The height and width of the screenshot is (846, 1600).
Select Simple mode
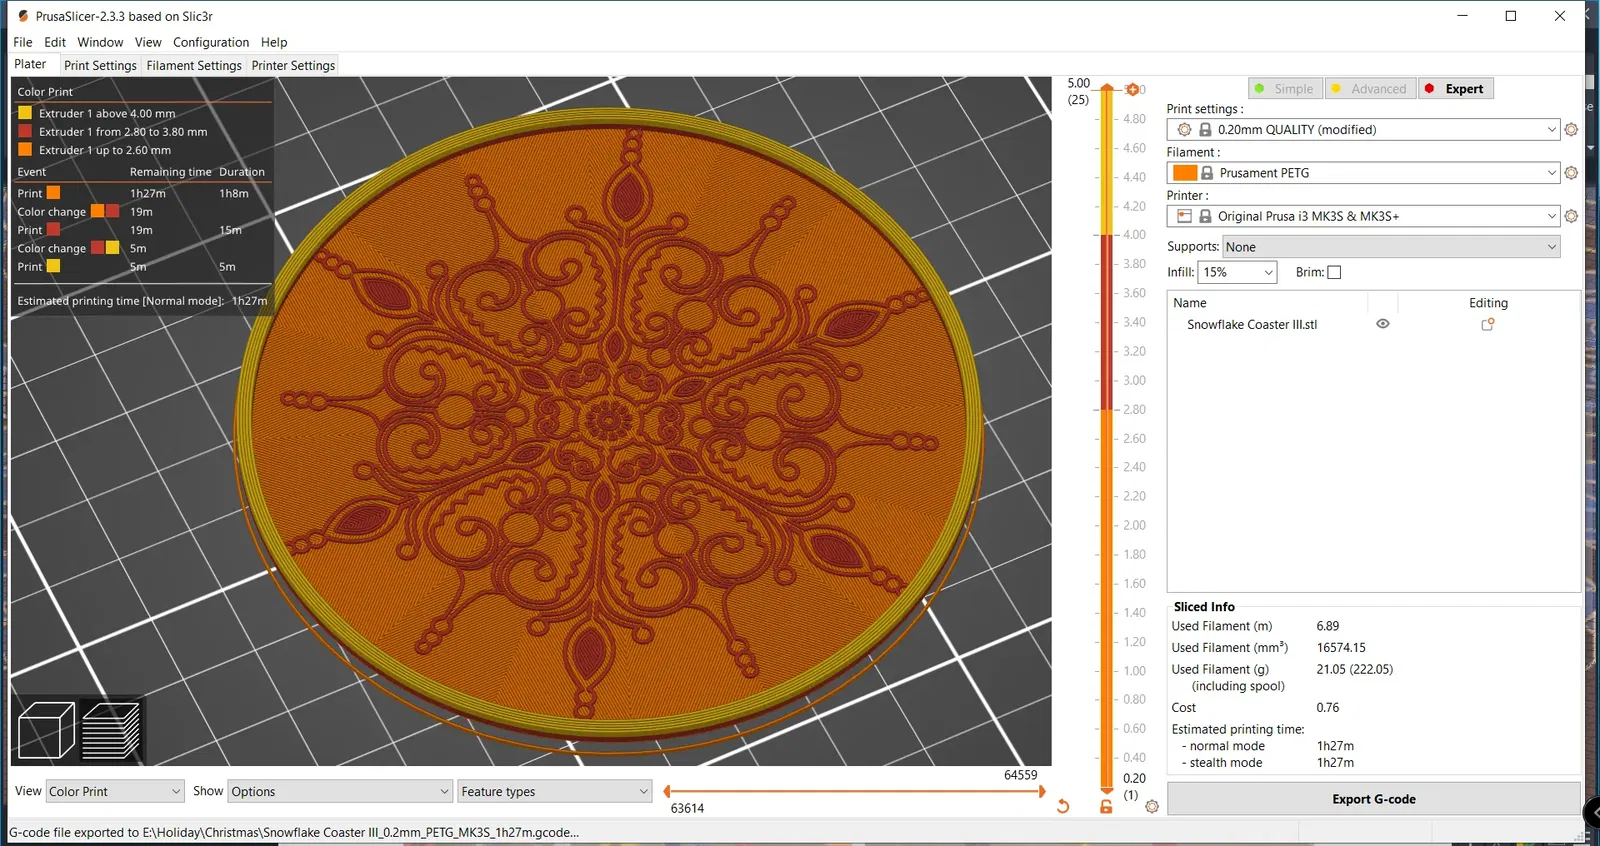point(1285,89)
